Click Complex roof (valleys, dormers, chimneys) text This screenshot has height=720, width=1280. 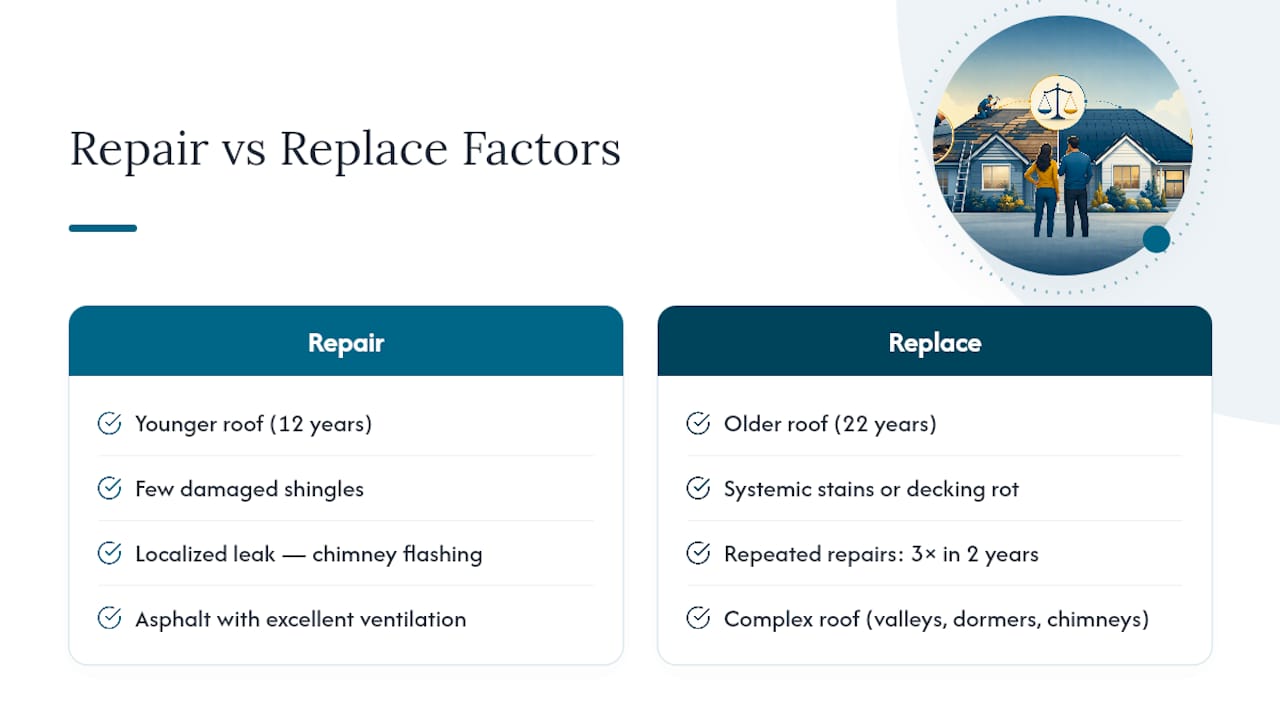click(936, 619)
